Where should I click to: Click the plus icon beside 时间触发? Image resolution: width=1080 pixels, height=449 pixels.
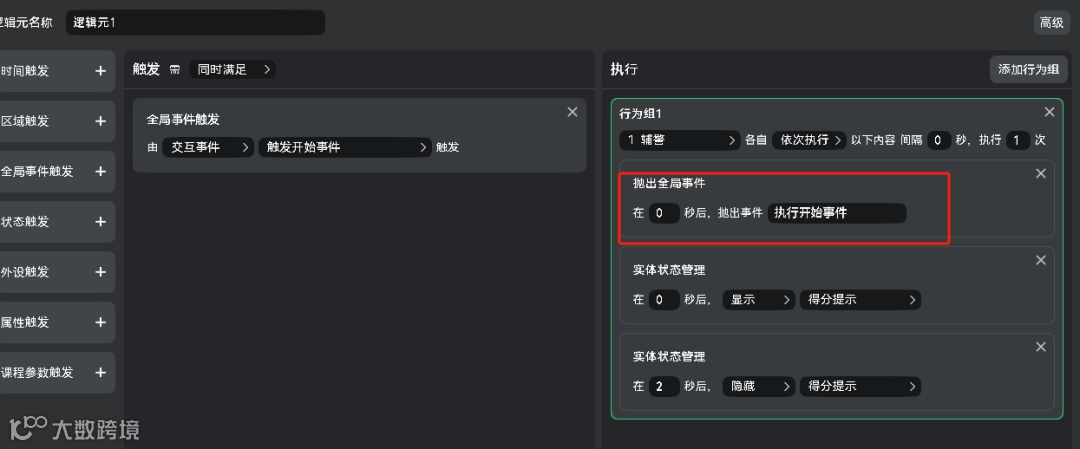click(100, 71)
